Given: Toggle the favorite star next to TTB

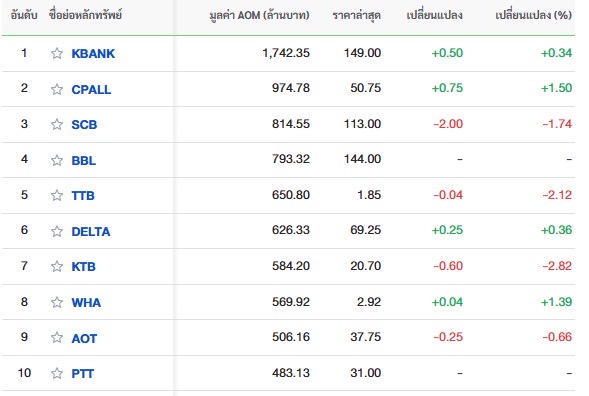Looking at the screenshot, I should (57, 195).
